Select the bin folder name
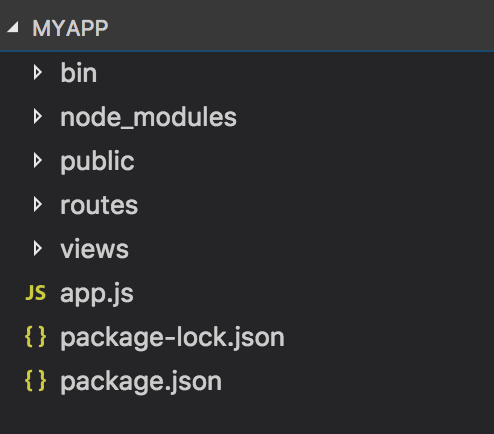 [79, 73]
